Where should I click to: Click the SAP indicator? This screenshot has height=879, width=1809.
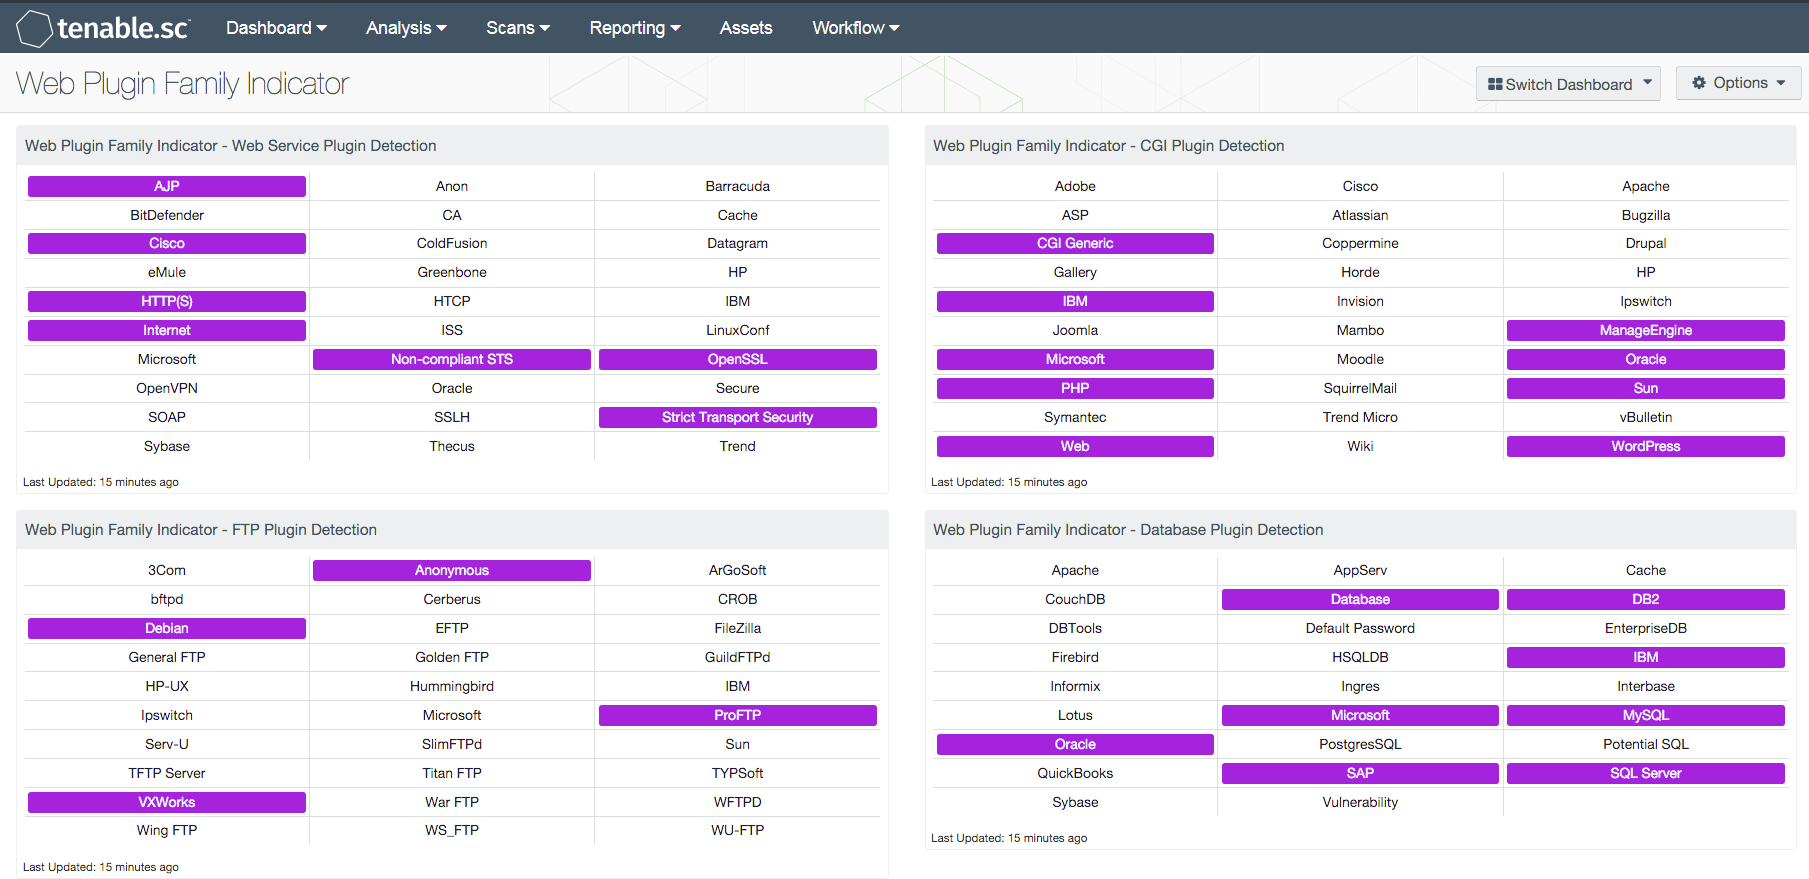[1360, 773]
